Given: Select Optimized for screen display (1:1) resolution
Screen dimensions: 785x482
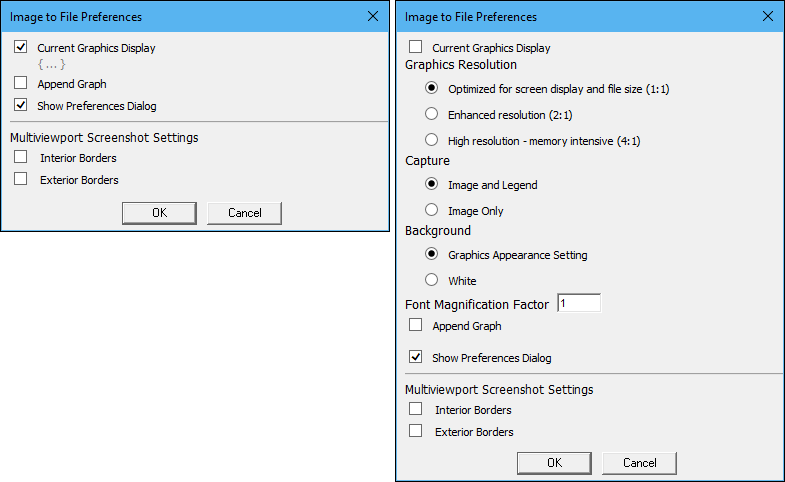Looking at the screenshot, I should click(x=432, y=88).
